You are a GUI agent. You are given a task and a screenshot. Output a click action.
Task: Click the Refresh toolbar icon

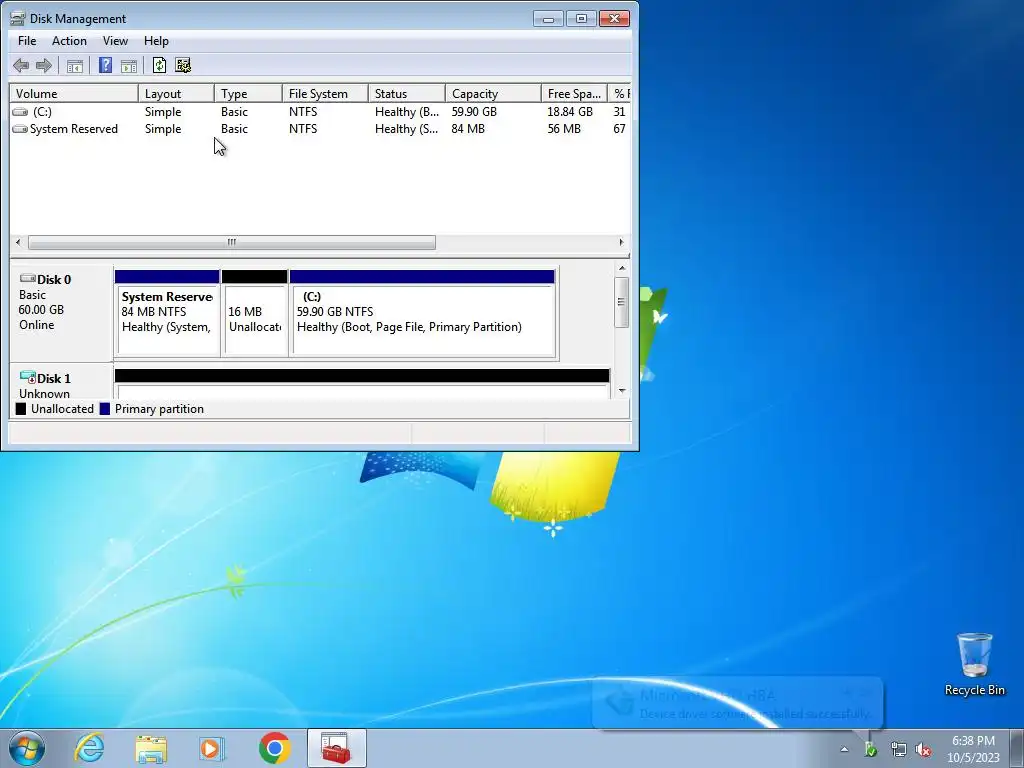tap(159, 65)
